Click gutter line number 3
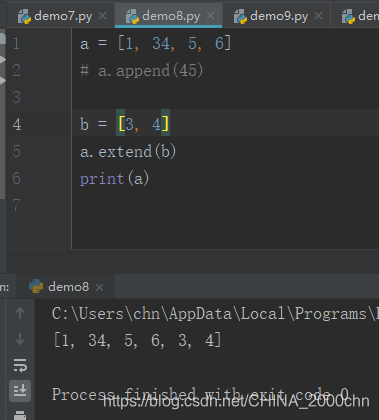 pyautogui.click(x=17, y=97)
